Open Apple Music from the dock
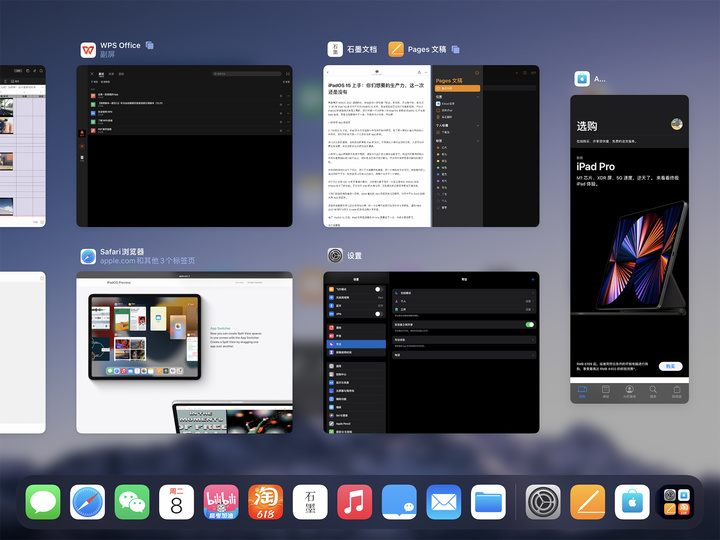This screenshot has height=540, width=720. coord(355,502)
